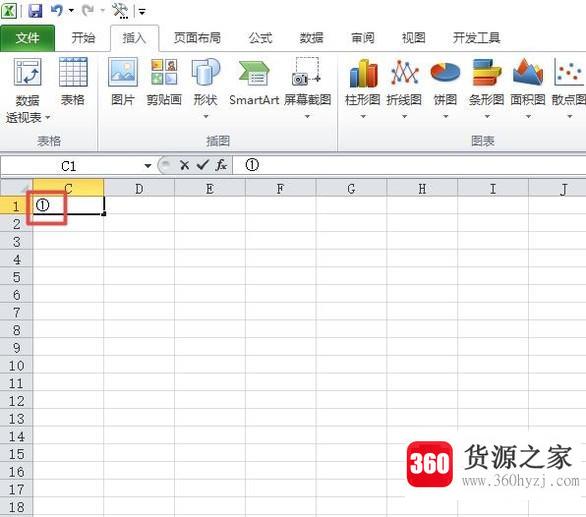Click the Name Box showing C1
The height and width of the screenshot is (517, 586).
tap(69, 166)
